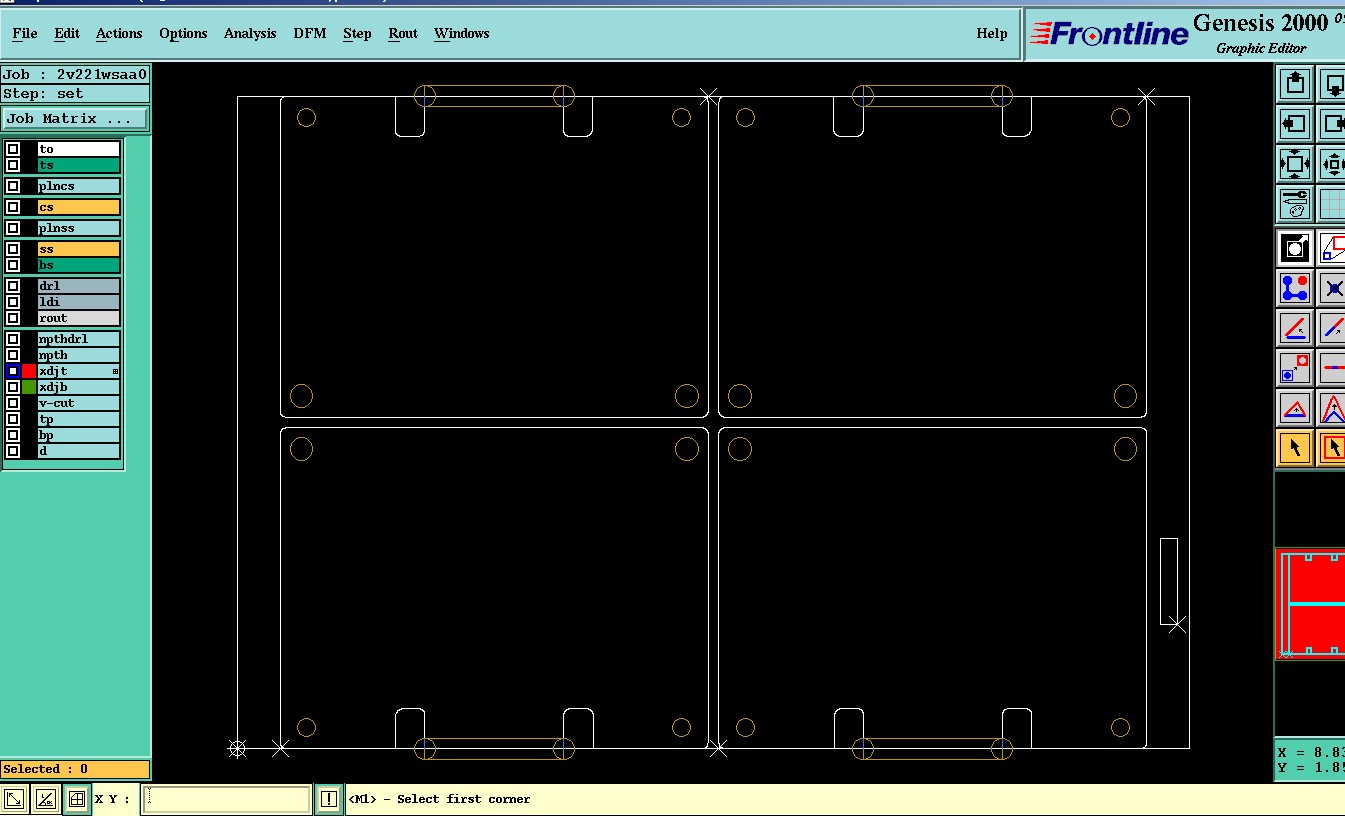Toggle checkbox for layer 'to'
The height and width of the screenshot is (816, 1345).
(x=13, y=149)
